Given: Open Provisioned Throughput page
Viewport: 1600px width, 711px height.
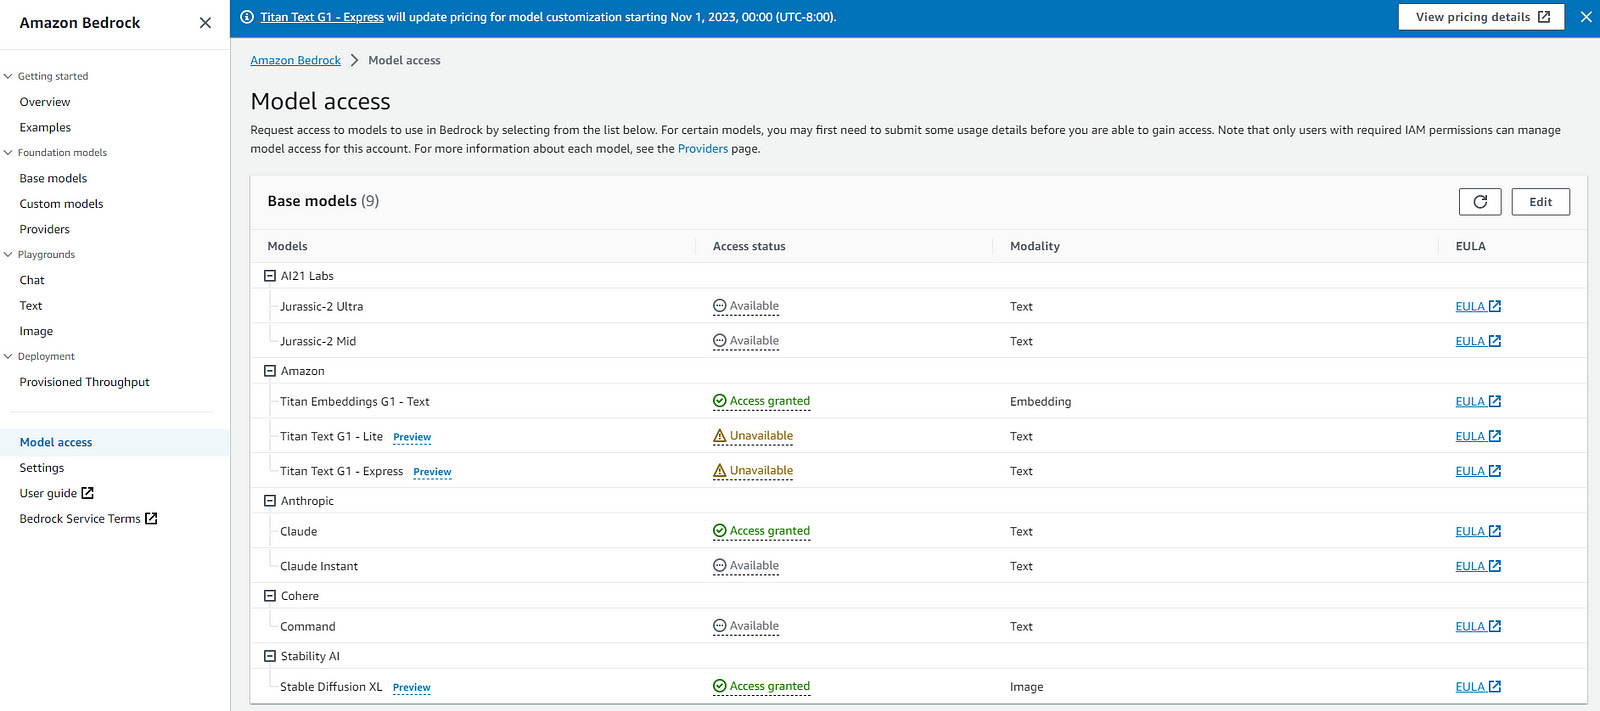Looking at the screenshot, I should (84, 383).
